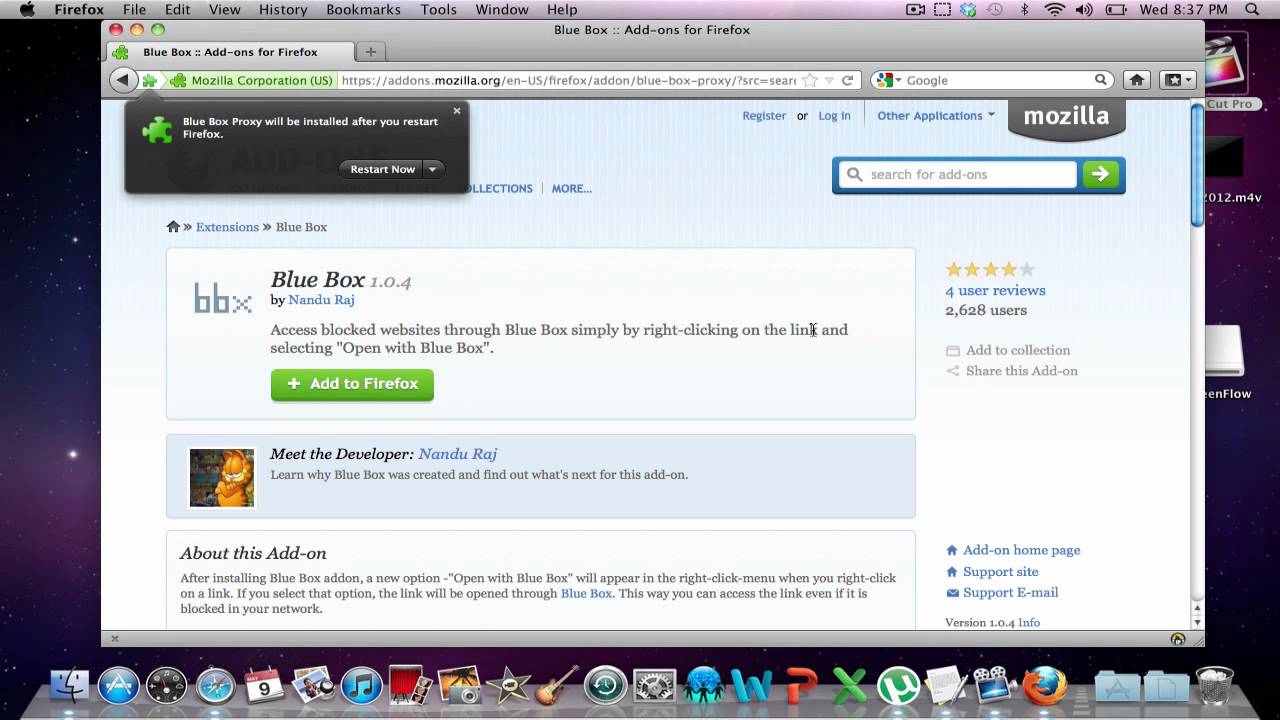Click the page vertical scrollbar thumb
This screenshot has height=720, width=1280.
[1197, 165]
